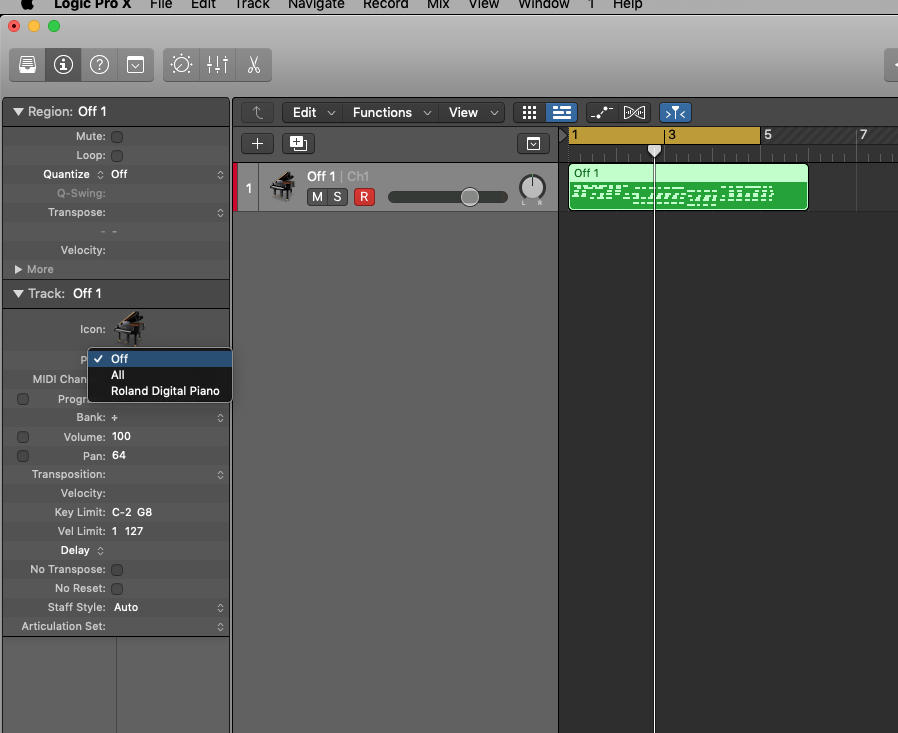Click the piano icon in Track inspector
Screen dimensions: 898x733
pos(130,328)
